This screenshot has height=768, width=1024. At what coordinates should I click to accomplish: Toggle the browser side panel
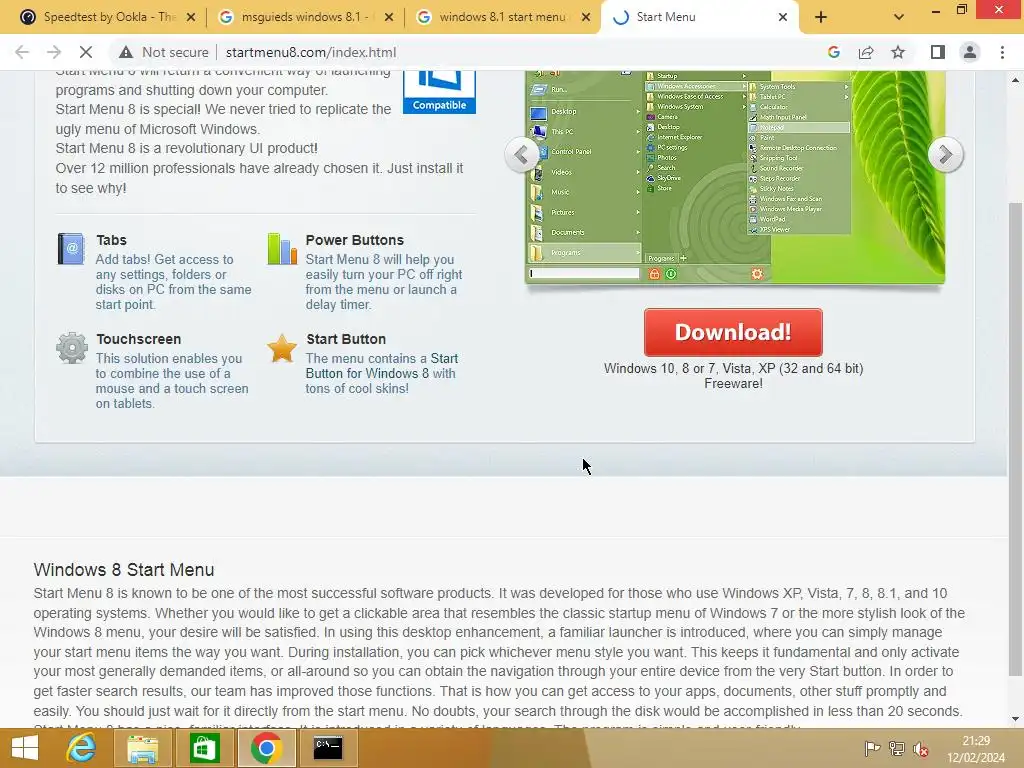(x=938, y=52)
